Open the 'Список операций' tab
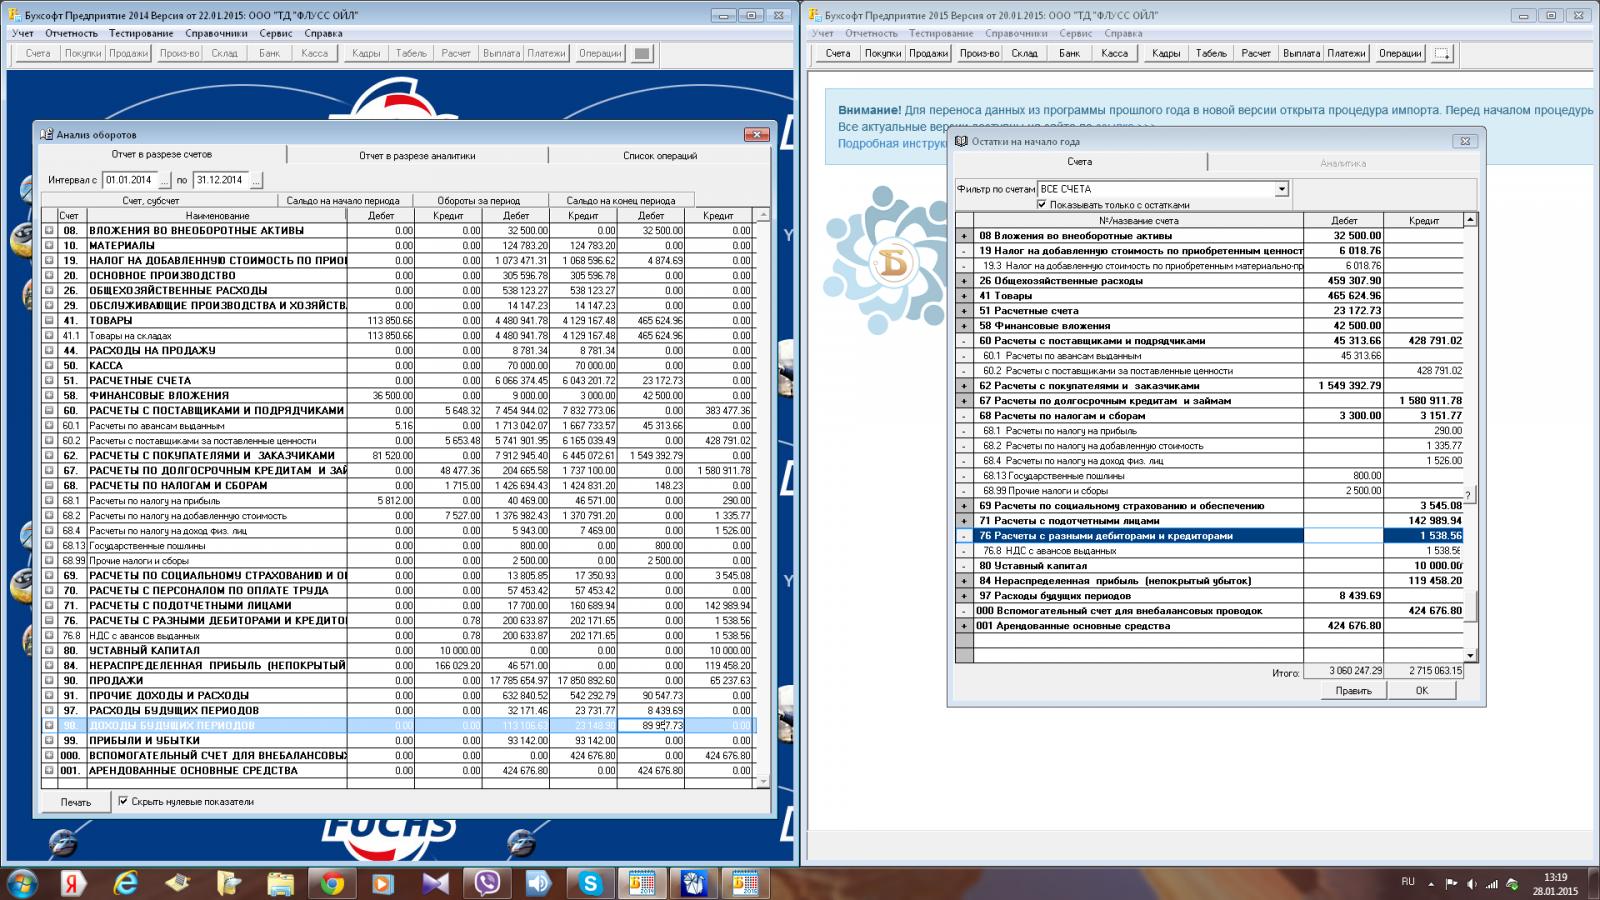This screenshot has width=1600, height=900. (659, 155)
